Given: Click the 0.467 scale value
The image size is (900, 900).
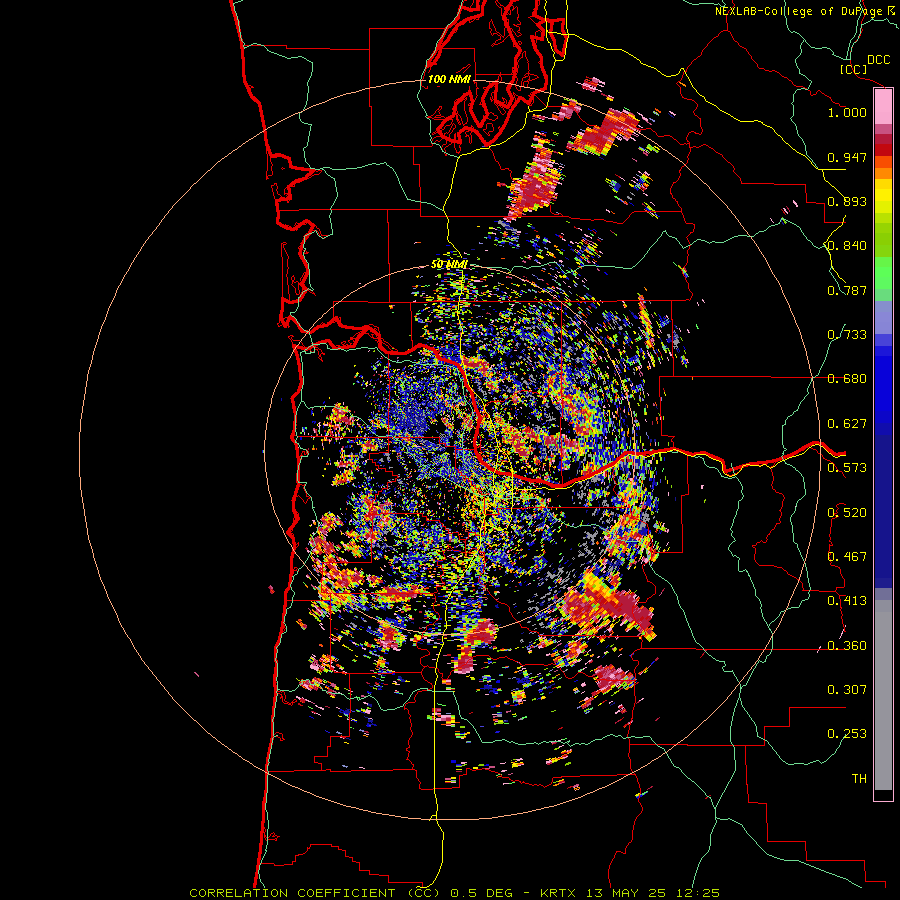Looking at the screenshot, I should (x=847, y=557).
